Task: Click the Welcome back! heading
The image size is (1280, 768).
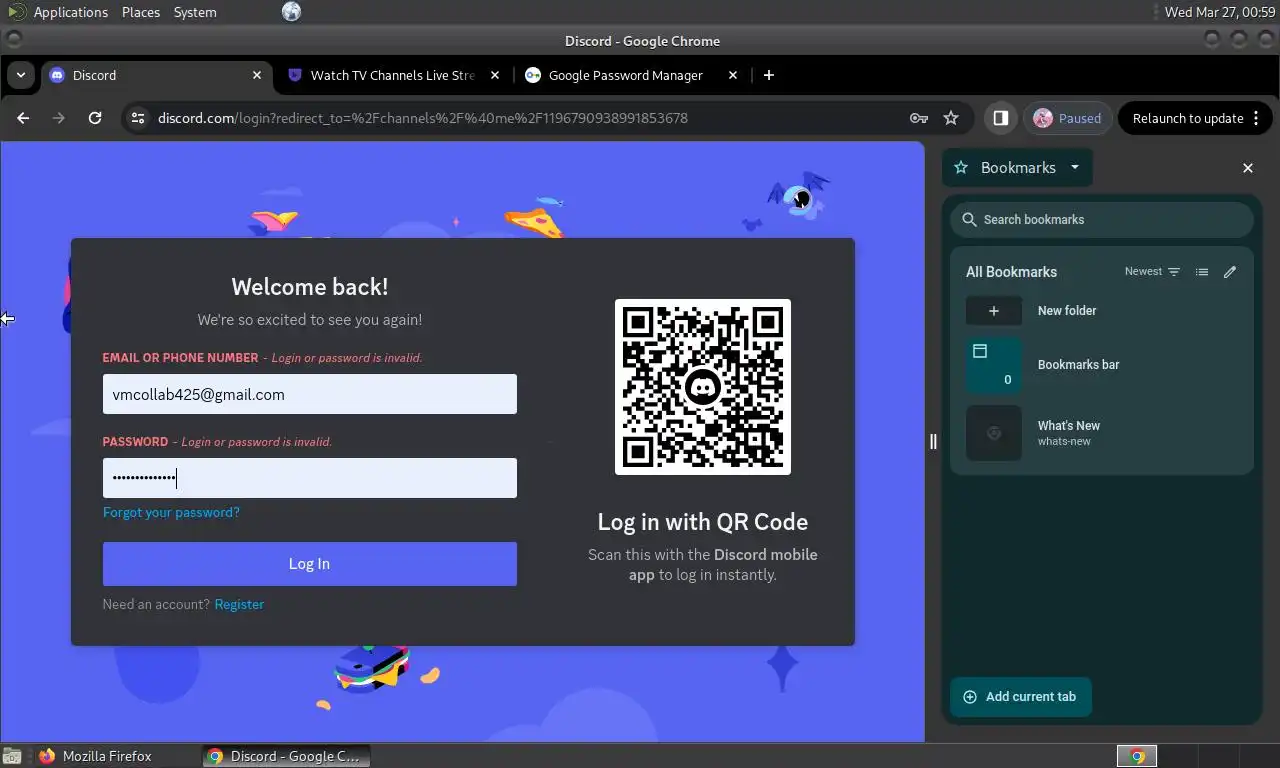Action: click(x=310, y=287)
